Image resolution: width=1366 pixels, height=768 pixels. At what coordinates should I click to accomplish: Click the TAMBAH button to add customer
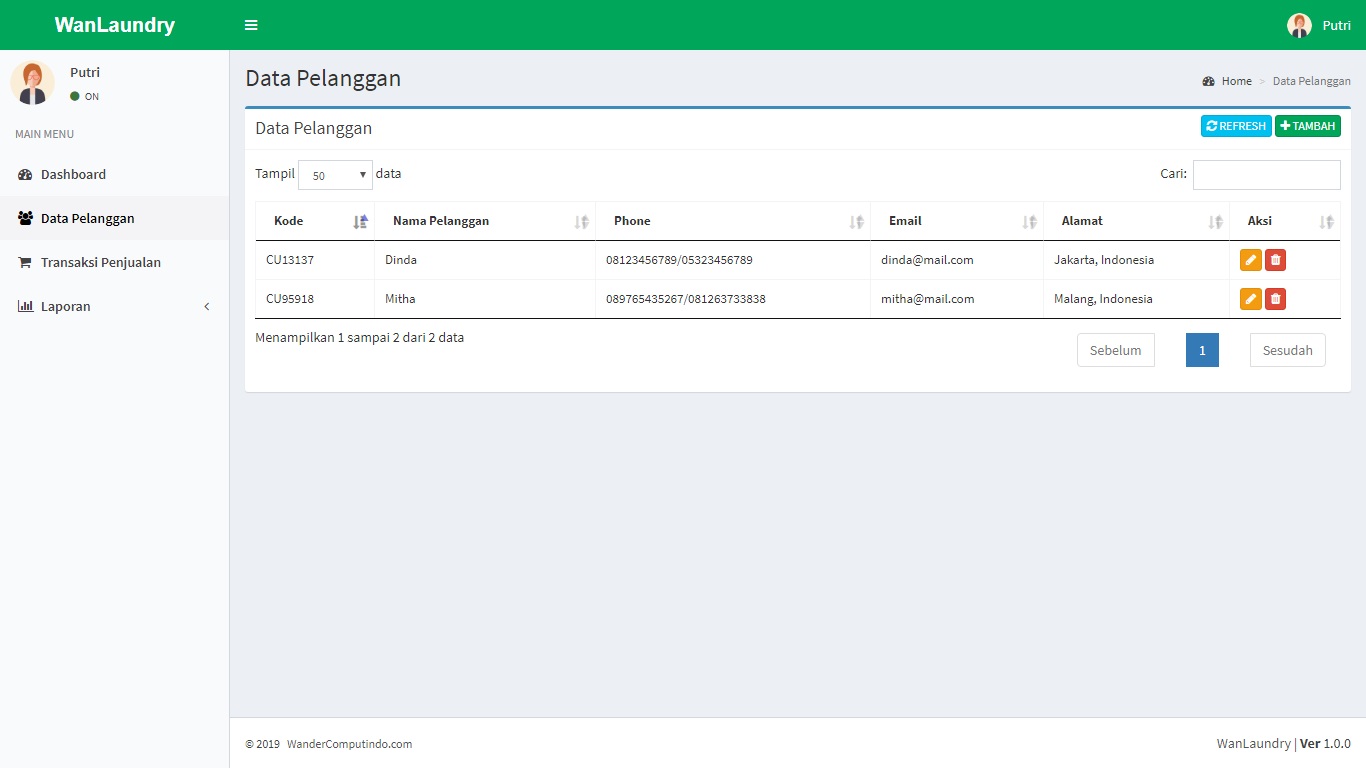pyautogui.click(x=1308, y=126)
